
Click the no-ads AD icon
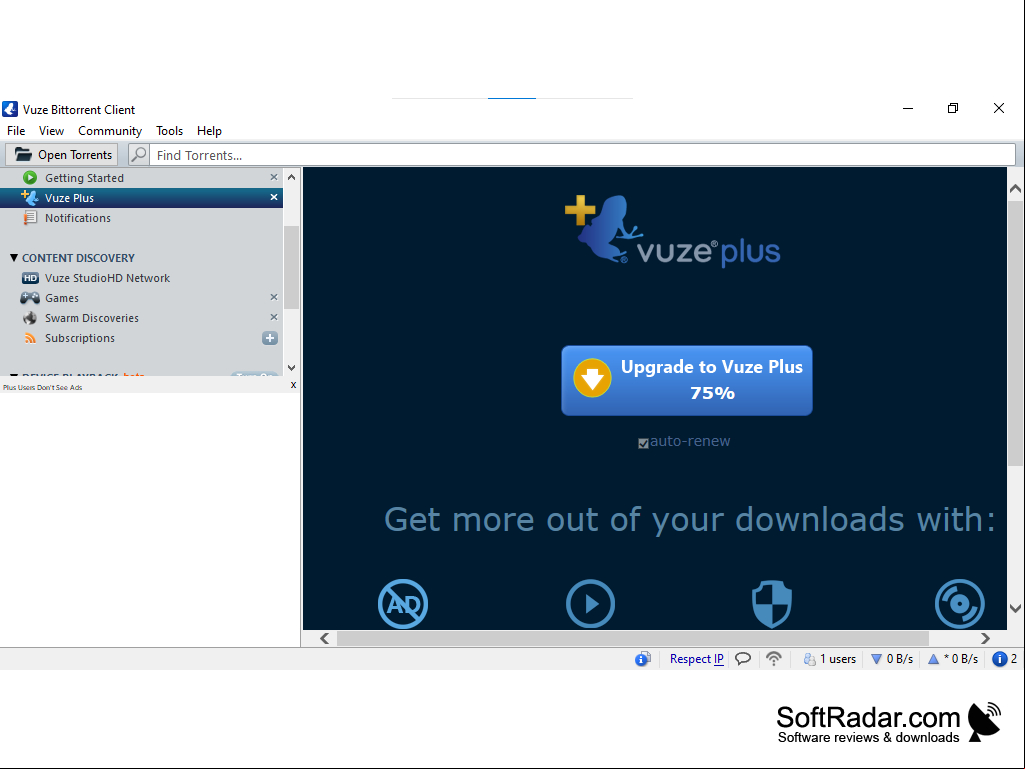click(403, 604)
